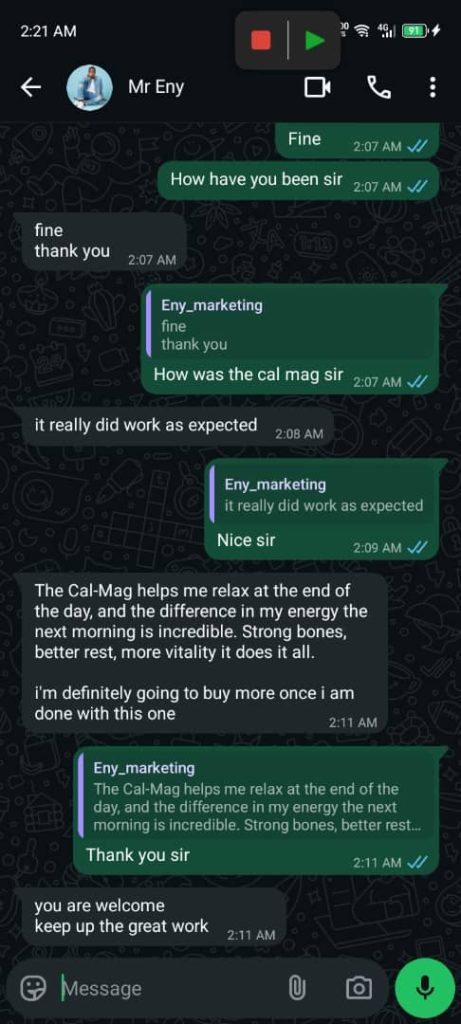The image size is (461, 1024).
Task: Tap the back arrow to leave chat
Action: [31, 88]
